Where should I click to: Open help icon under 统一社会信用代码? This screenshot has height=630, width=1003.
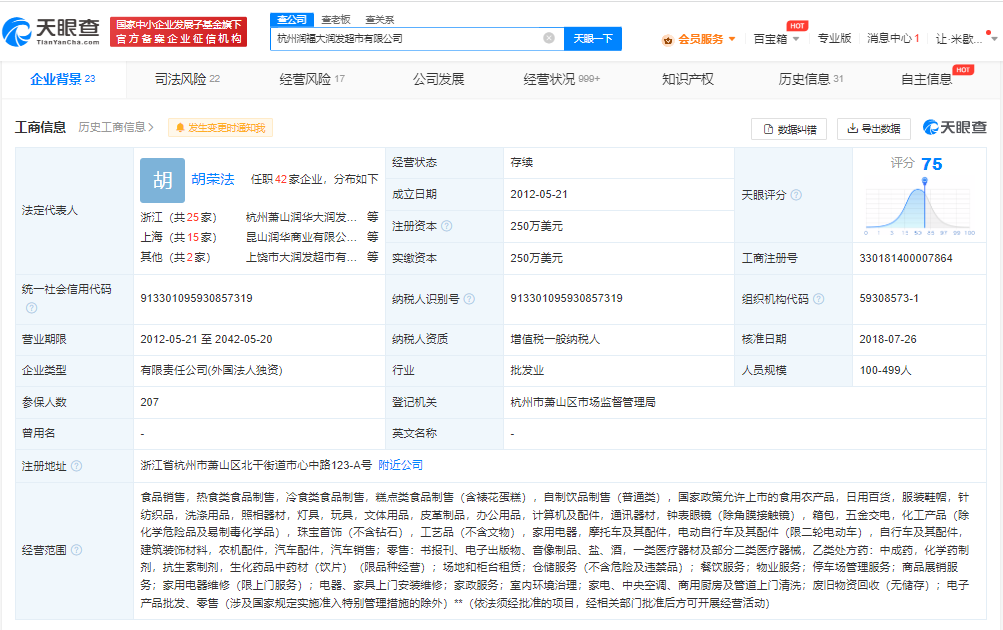[x=31, y=308]
